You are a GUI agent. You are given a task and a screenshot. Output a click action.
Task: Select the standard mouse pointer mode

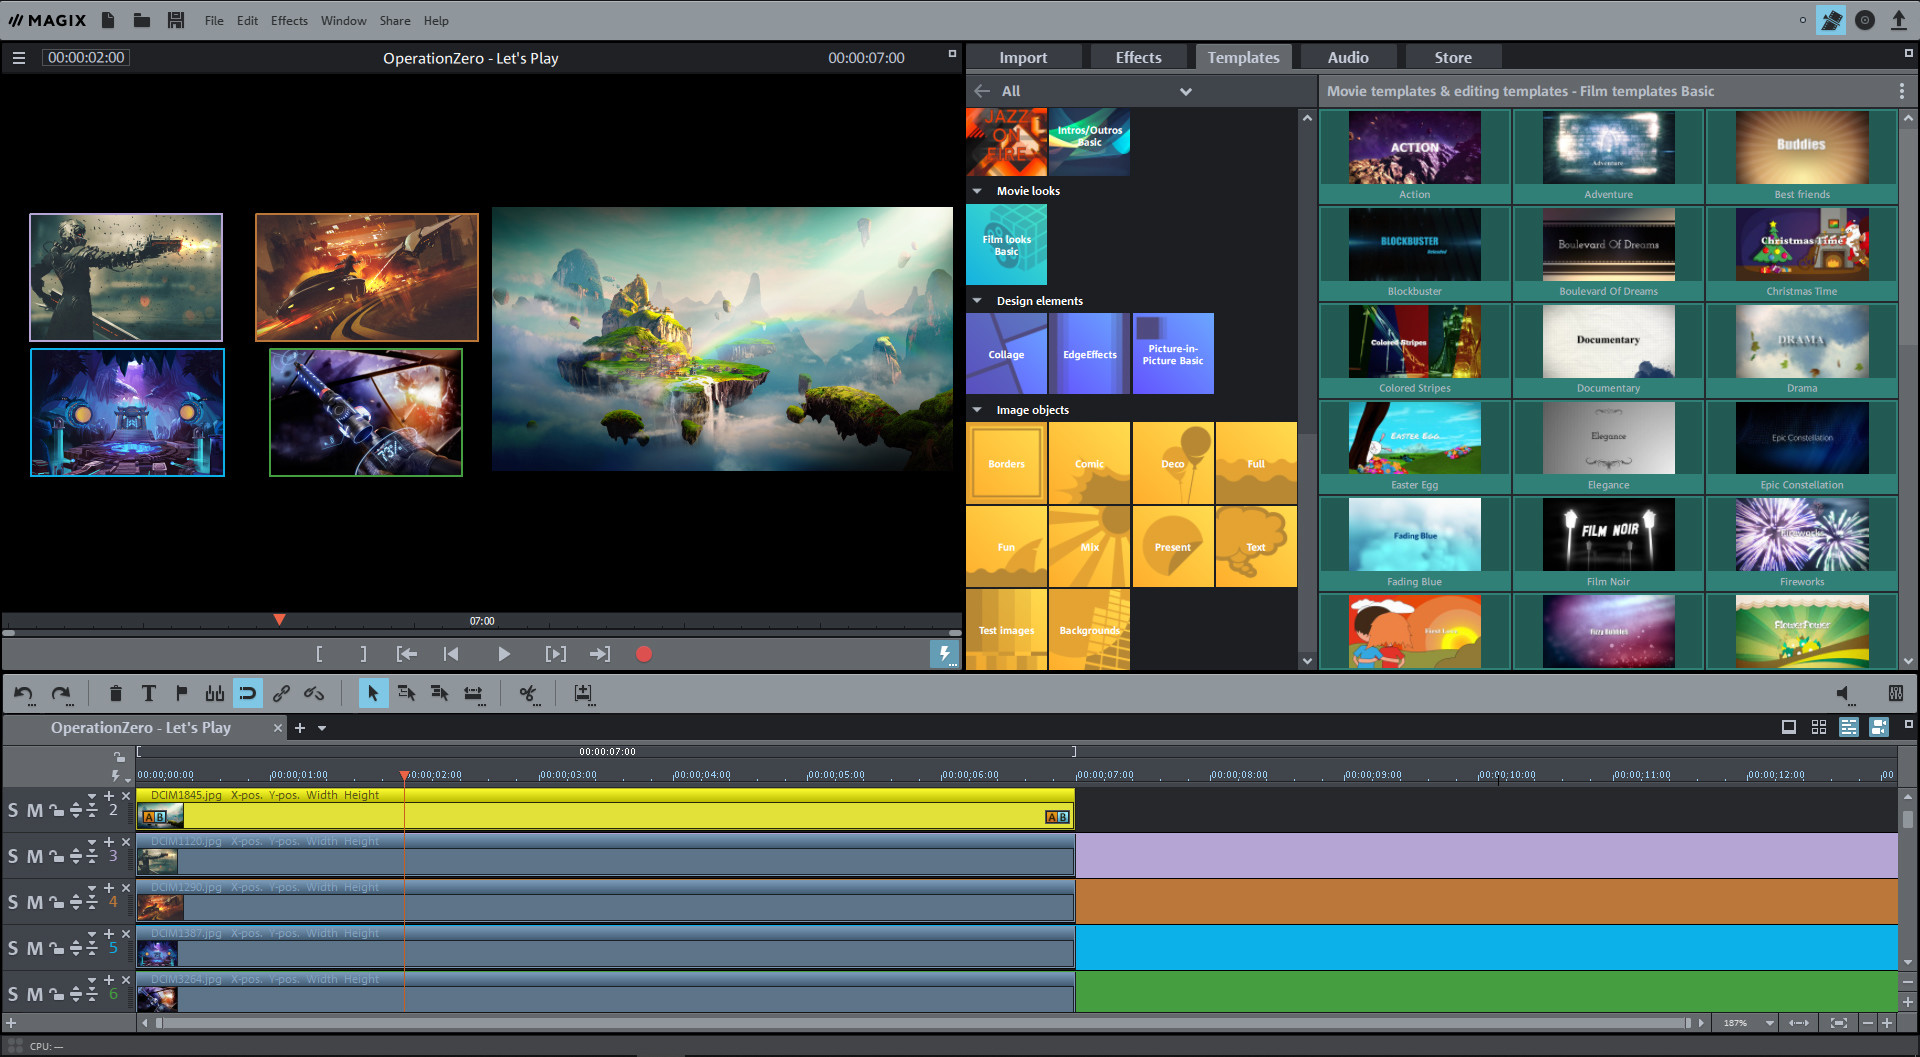(x=373, y=693)
